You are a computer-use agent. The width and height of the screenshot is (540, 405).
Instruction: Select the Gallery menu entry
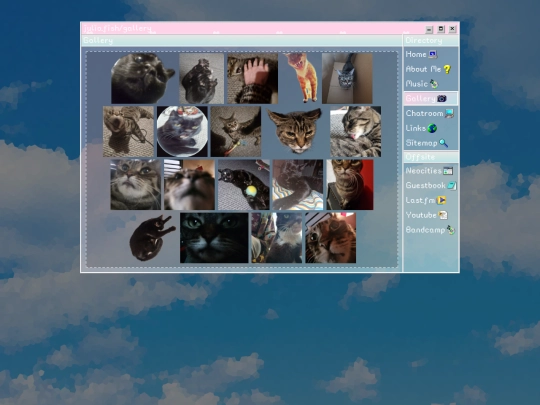tap(431, 98)
